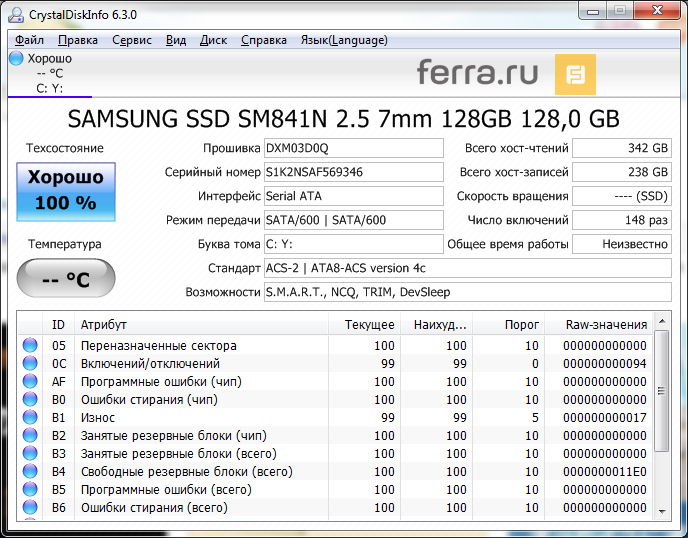
Task: Open the Правка menu
Action: pyautogui.click(x=78, y=40)
